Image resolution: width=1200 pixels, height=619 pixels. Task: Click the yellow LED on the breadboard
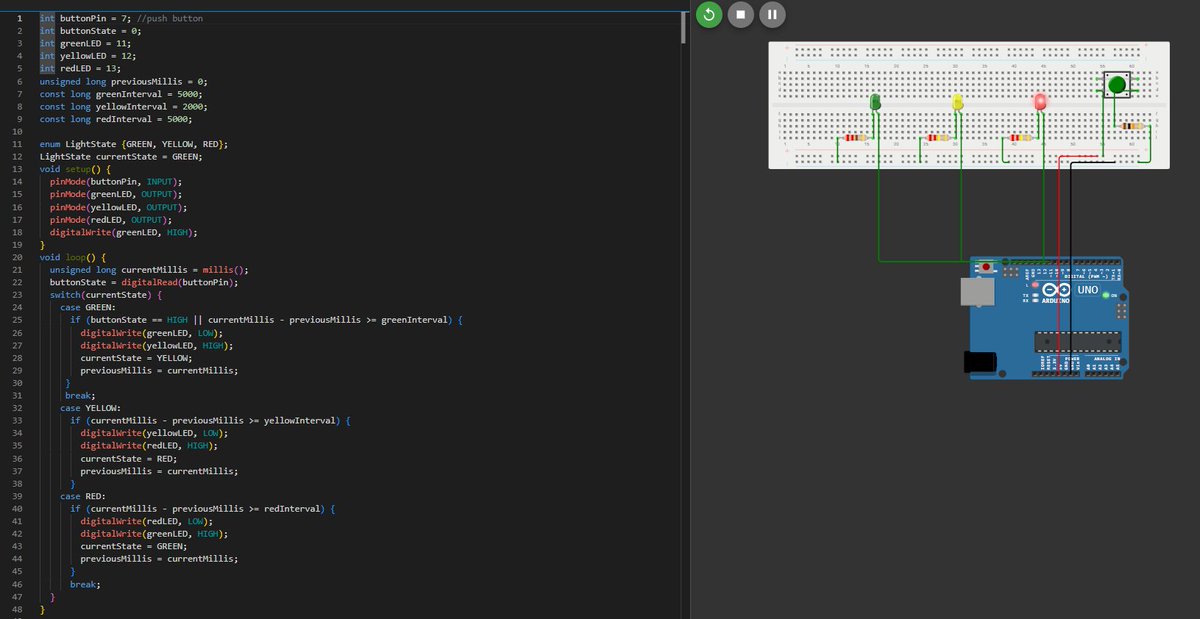(958, 102)
